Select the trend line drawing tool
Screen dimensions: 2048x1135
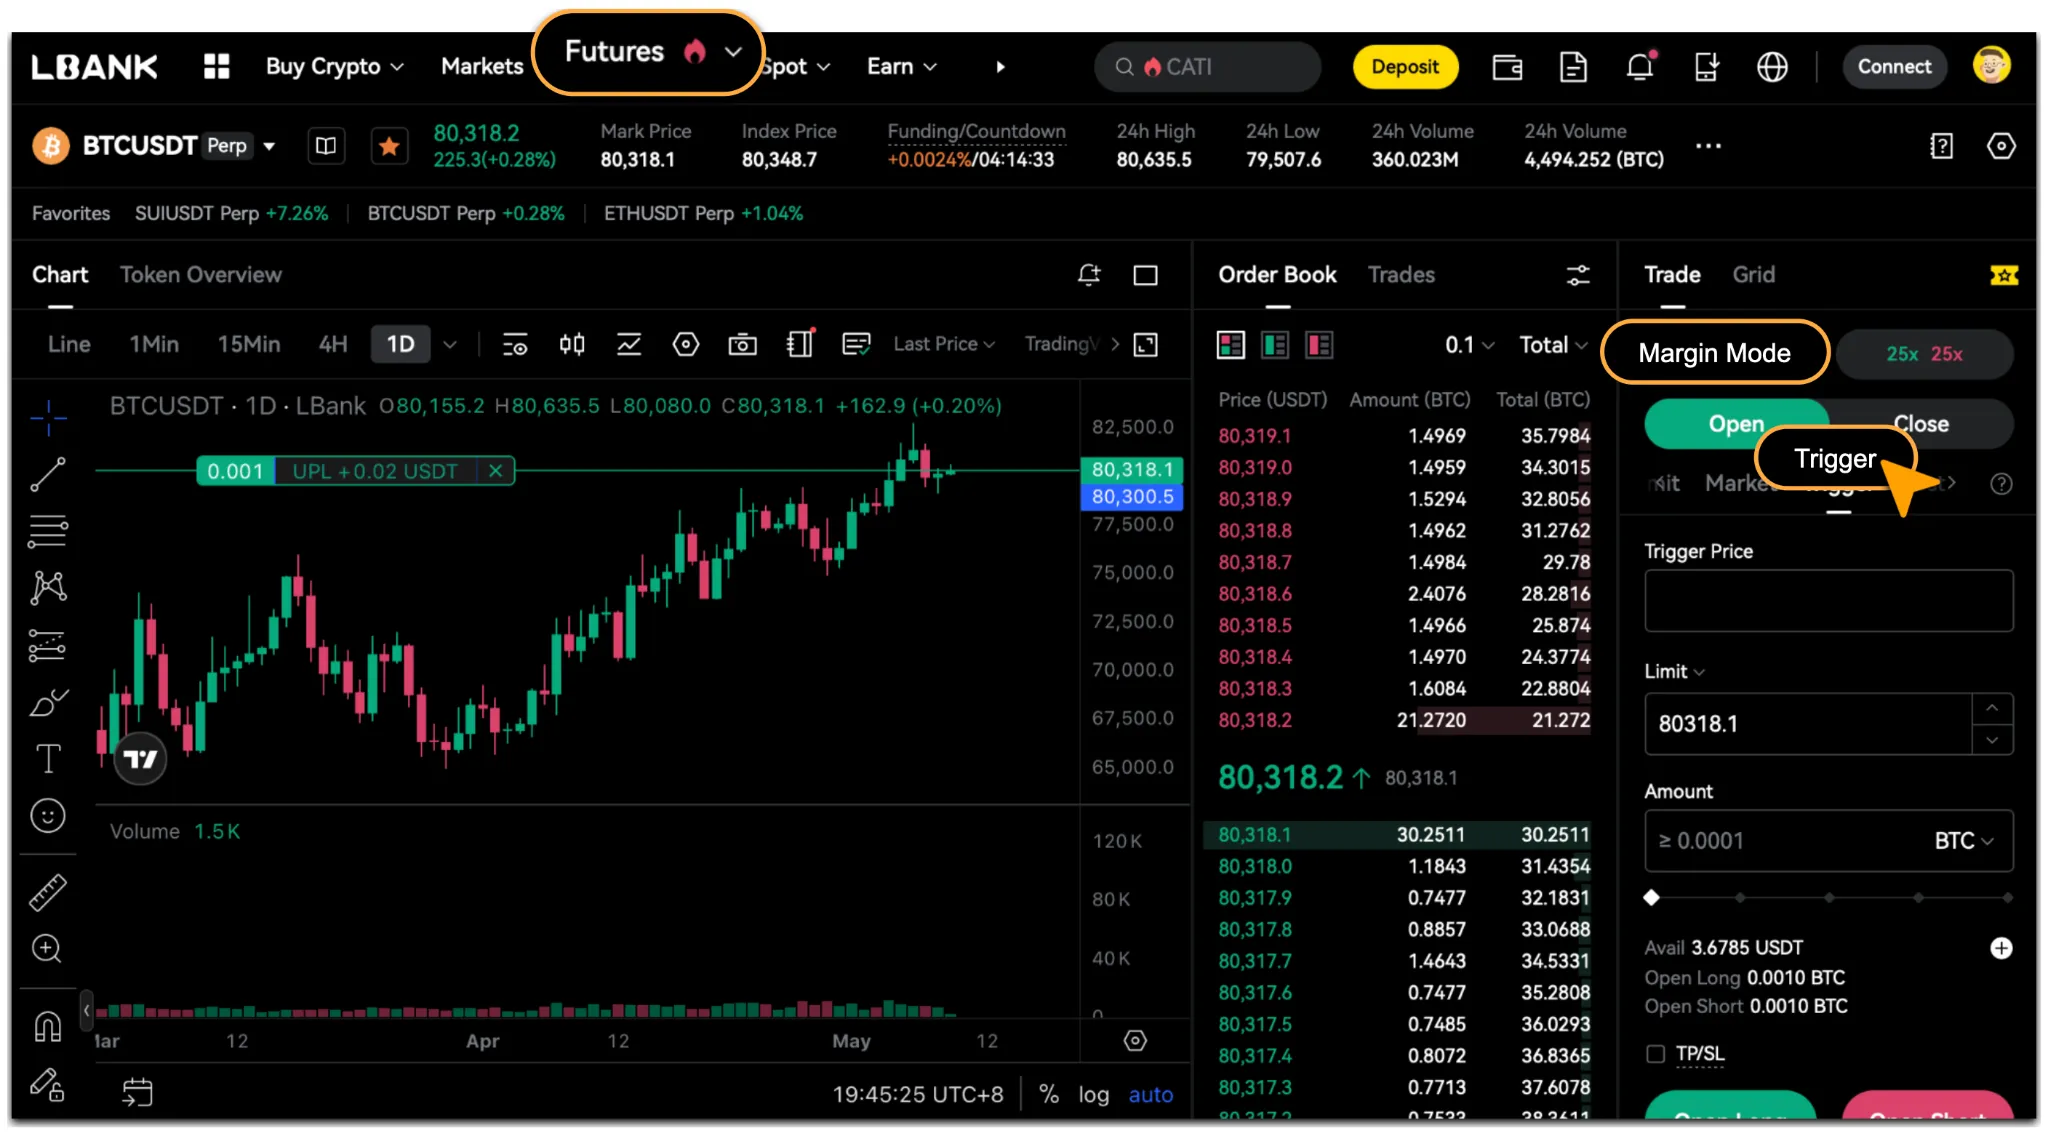[x=48, y=474]
